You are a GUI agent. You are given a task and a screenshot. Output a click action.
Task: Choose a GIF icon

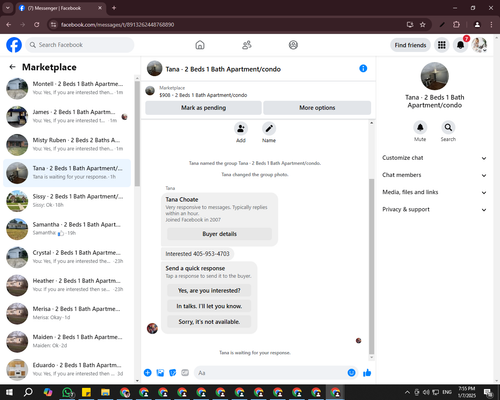(185, 373)
